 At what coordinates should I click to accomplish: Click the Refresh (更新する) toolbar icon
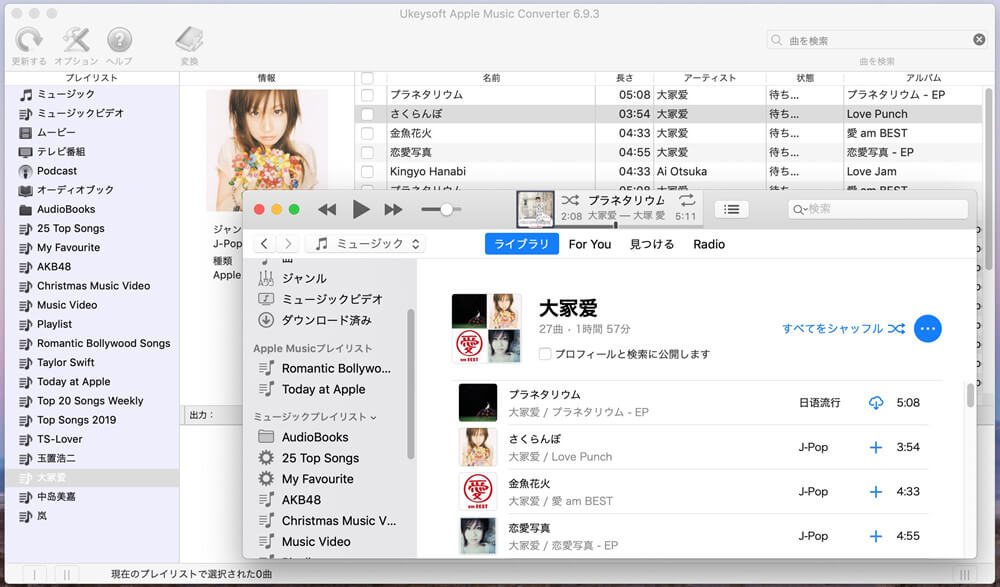(29, 40)
